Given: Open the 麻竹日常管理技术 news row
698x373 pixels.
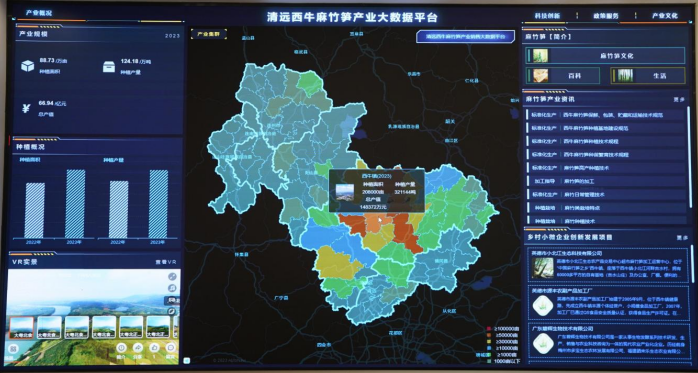Looking at the screenshot, I should click(x=605, y=195).
